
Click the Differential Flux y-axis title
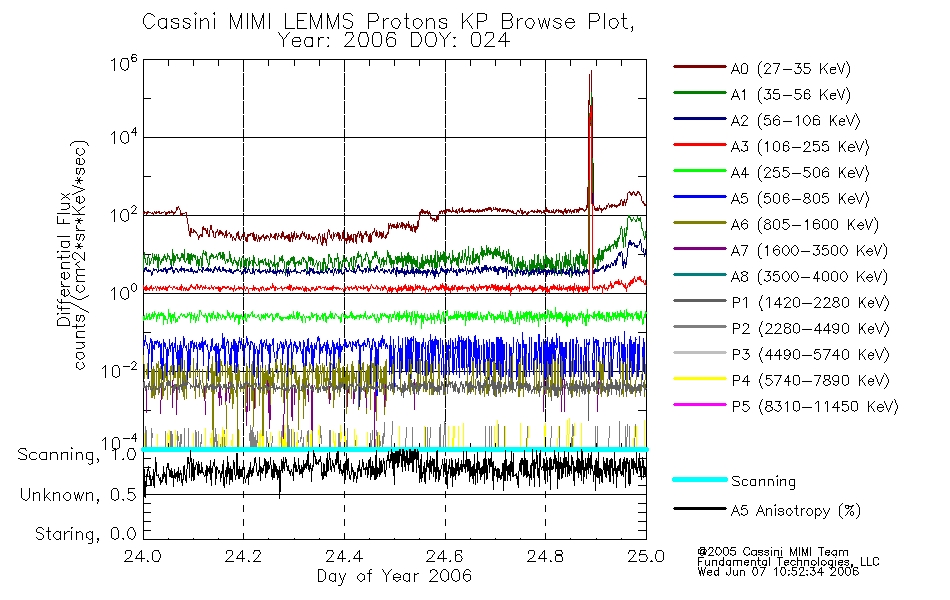(64, 261)
